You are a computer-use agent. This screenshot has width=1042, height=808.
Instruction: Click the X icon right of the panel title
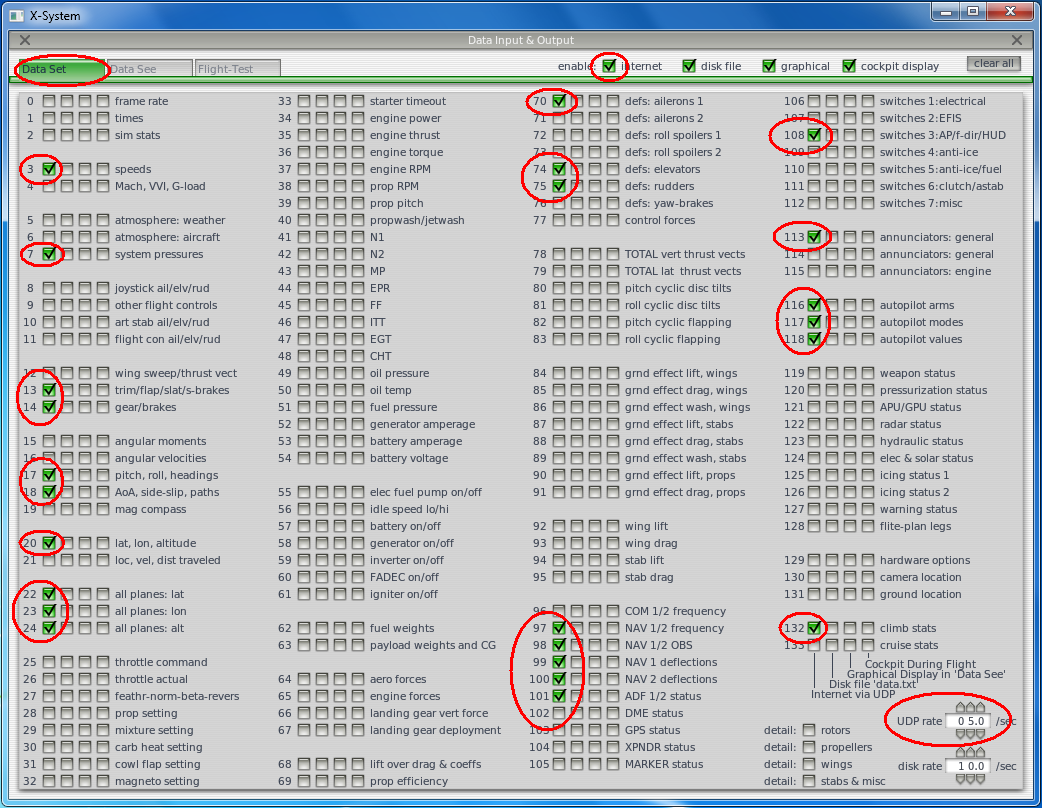(x=1017, y=40)
